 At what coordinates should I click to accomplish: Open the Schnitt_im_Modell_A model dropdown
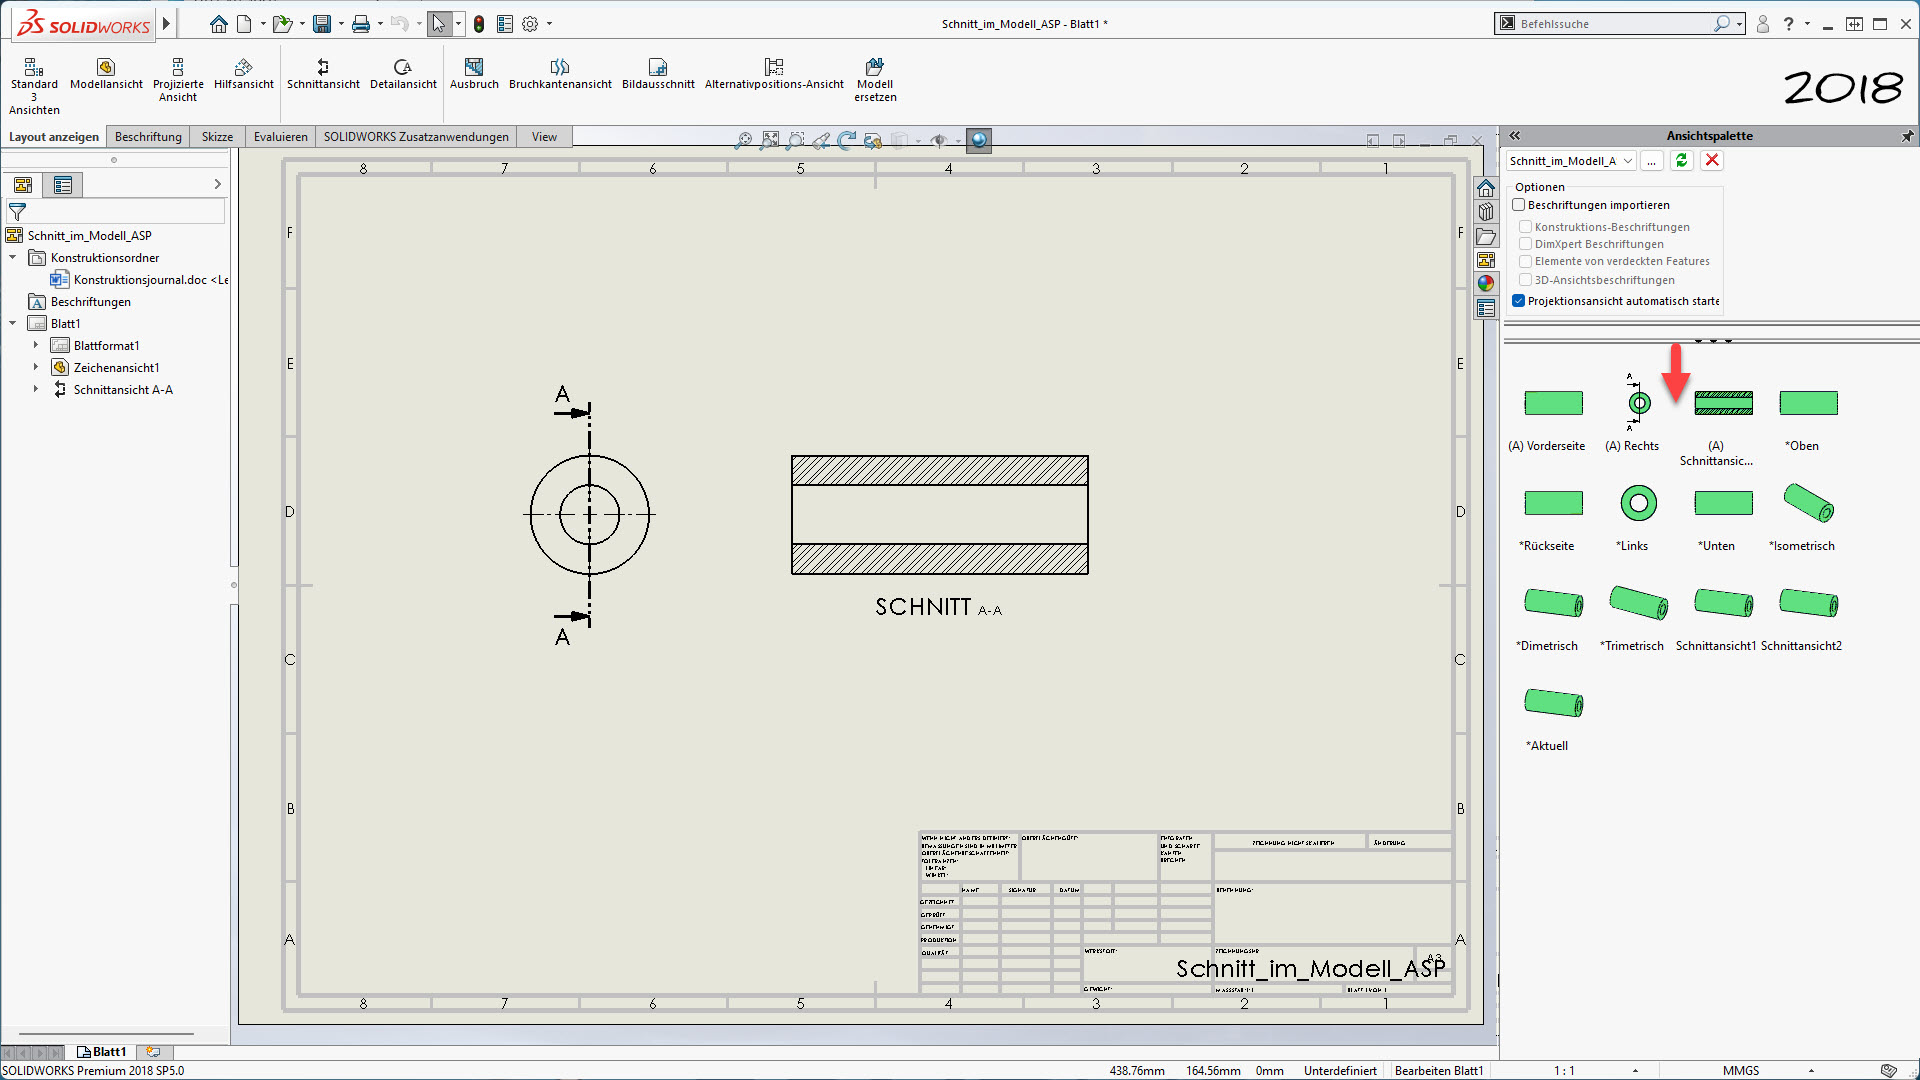pos(1627,161)
